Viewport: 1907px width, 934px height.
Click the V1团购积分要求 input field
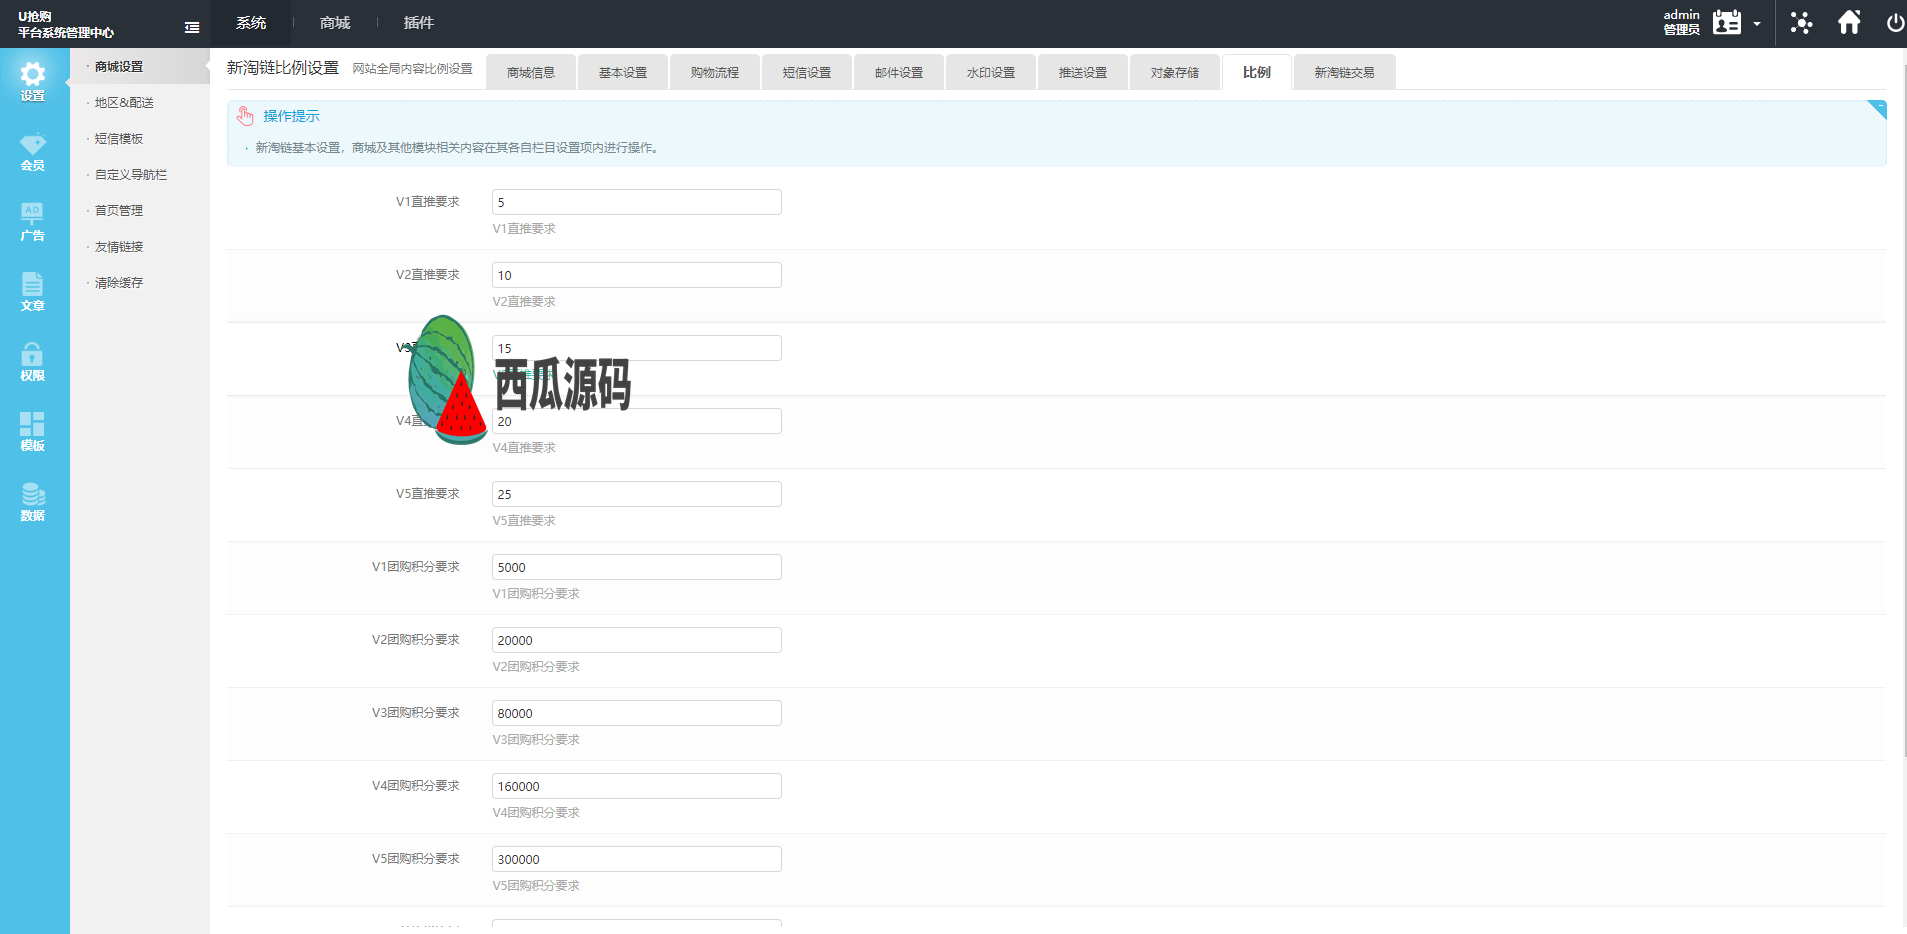pos(637,567)
